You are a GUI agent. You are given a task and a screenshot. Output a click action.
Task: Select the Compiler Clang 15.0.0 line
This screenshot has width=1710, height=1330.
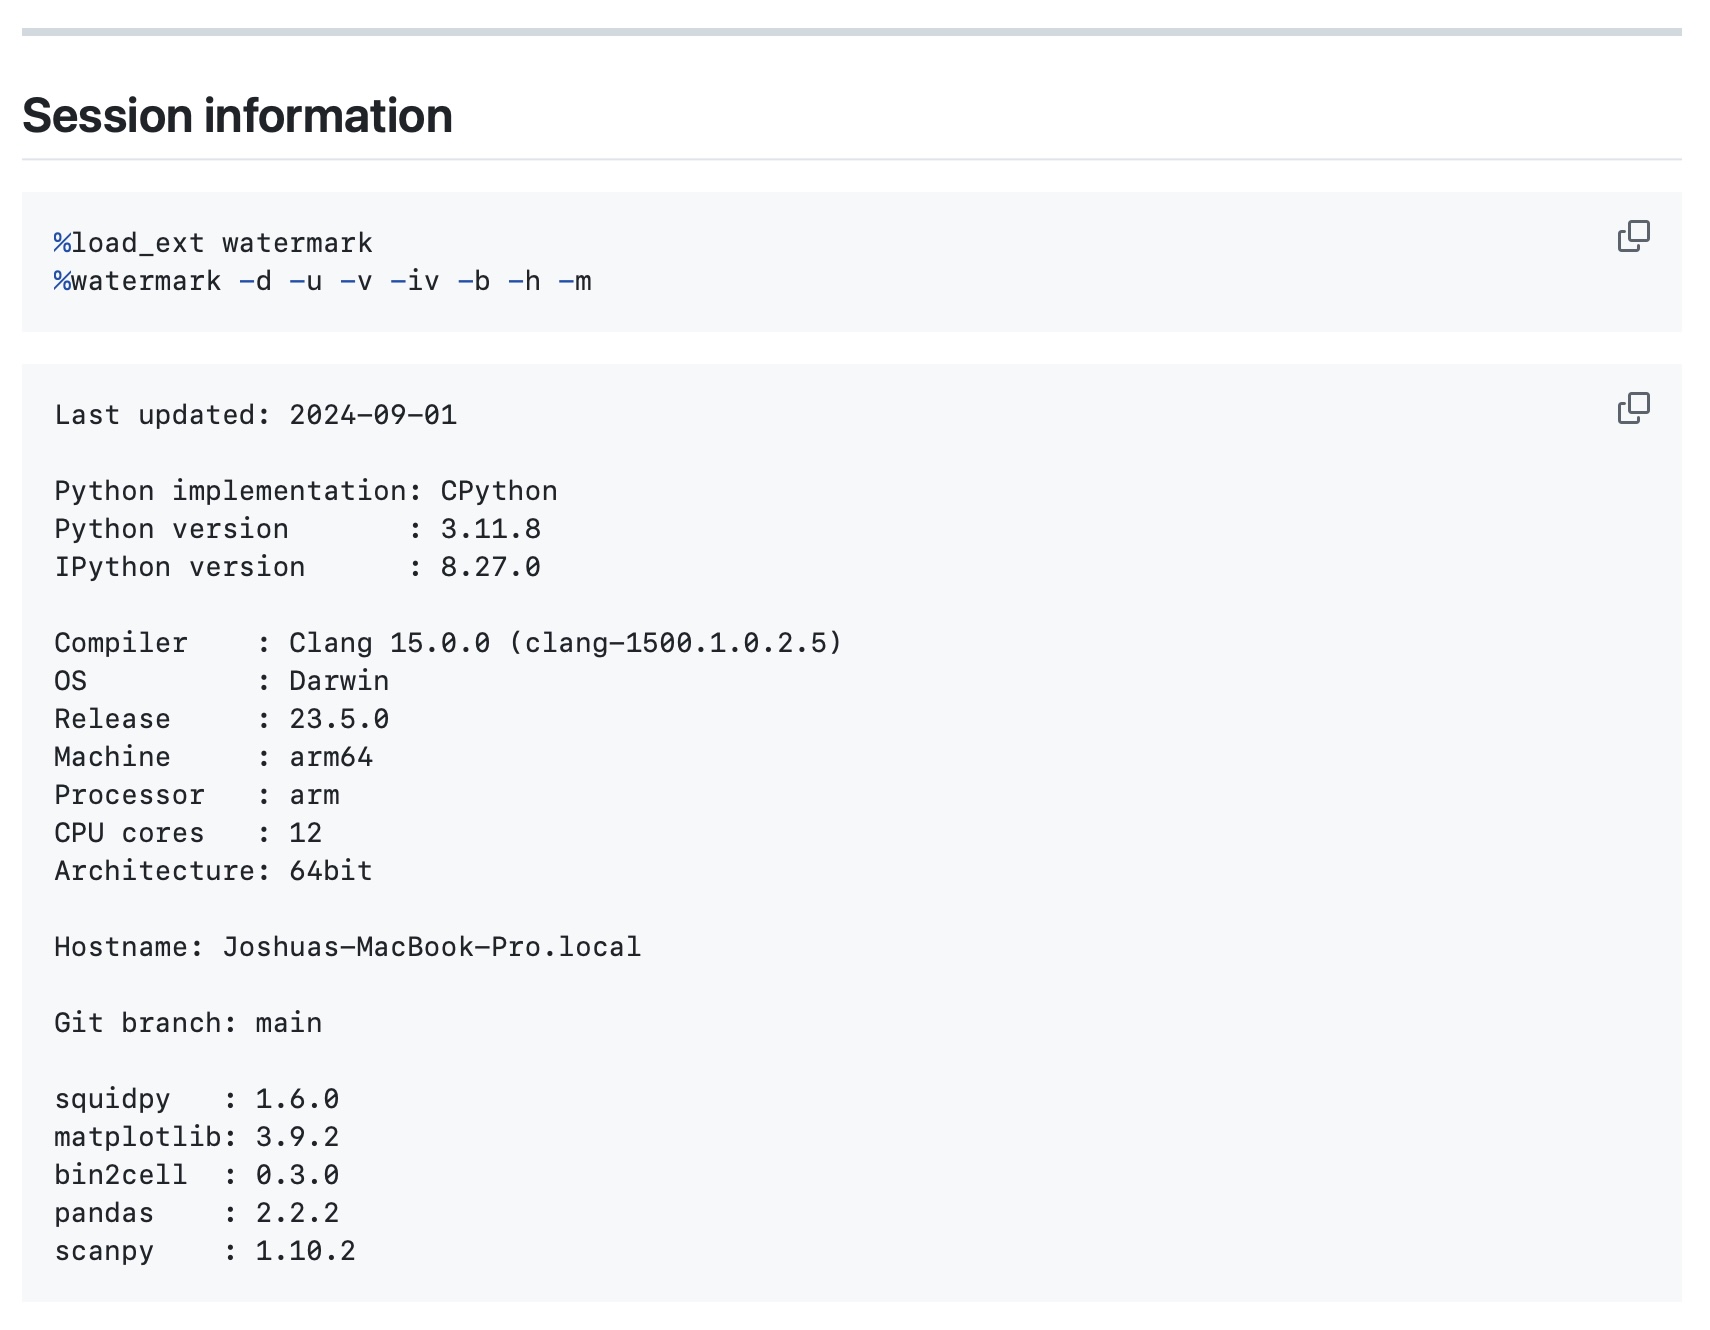(x=448, y=643)
